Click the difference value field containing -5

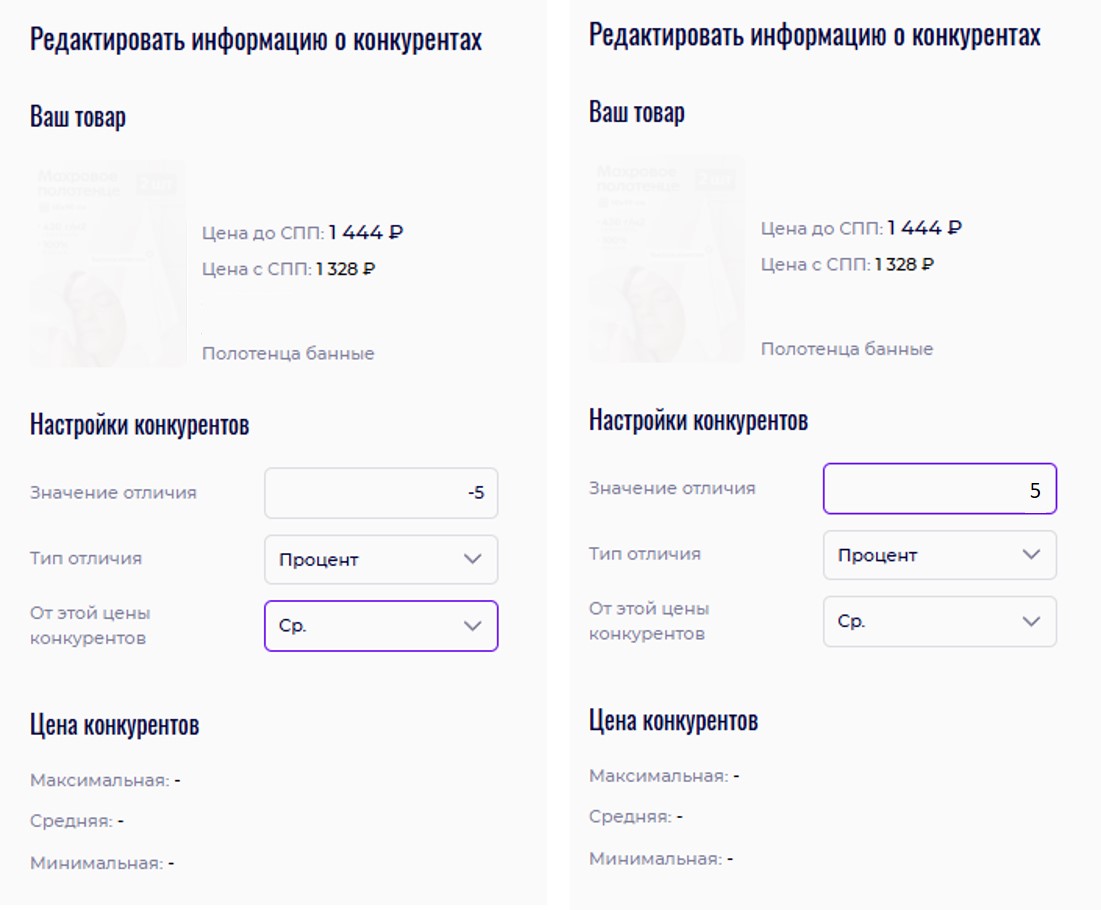tap(381, 493)
